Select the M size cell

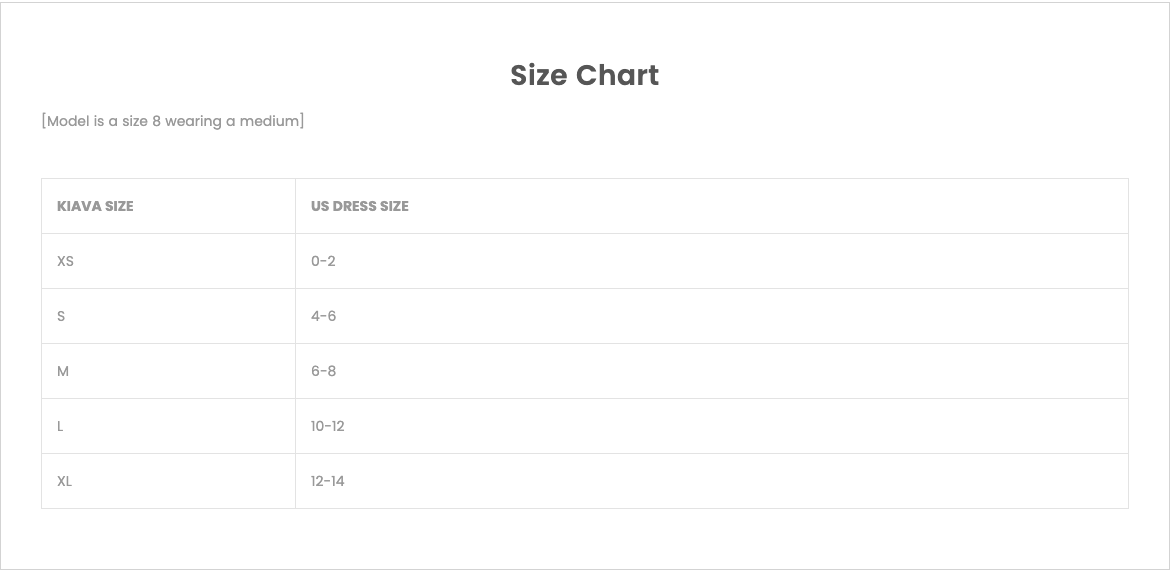[x=63, y=371]
